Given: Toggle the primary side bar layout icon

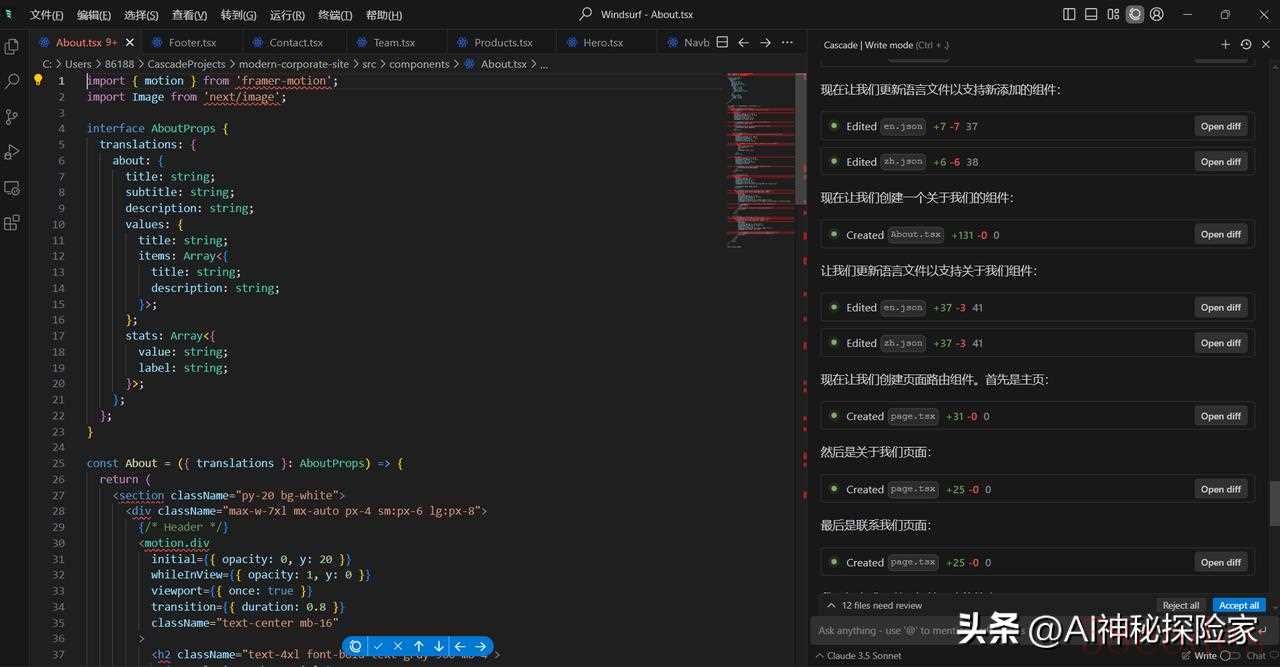Looking at the screenshot, I should (x=1069, y=14).
